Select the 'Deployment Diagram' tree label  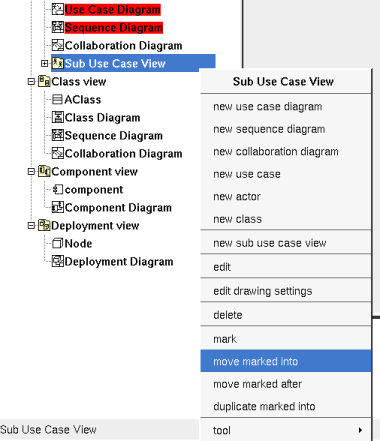(x=119, y=262)
